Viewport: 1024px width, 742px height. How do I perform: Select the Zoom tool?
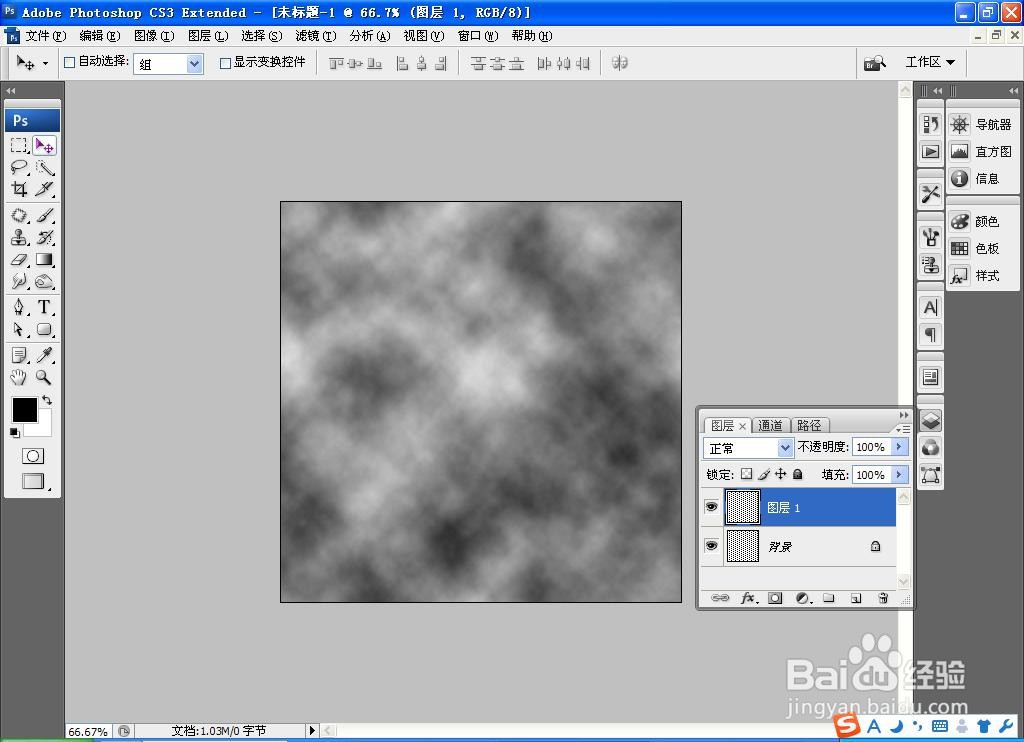coord(44,377)
